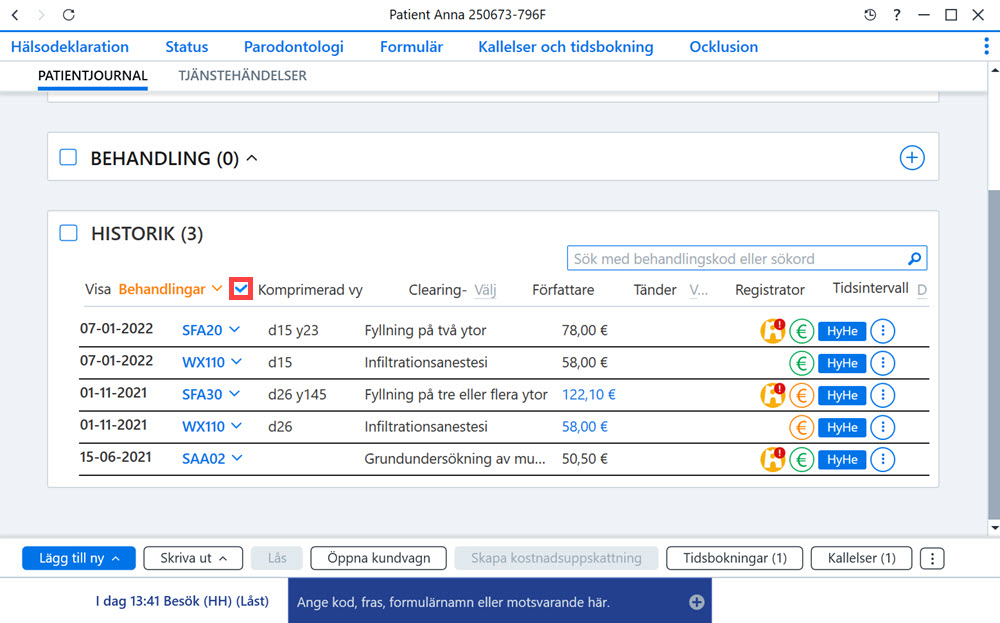
Task: Expand the SFA20 code chevron
Action: (x=235, y=330)
